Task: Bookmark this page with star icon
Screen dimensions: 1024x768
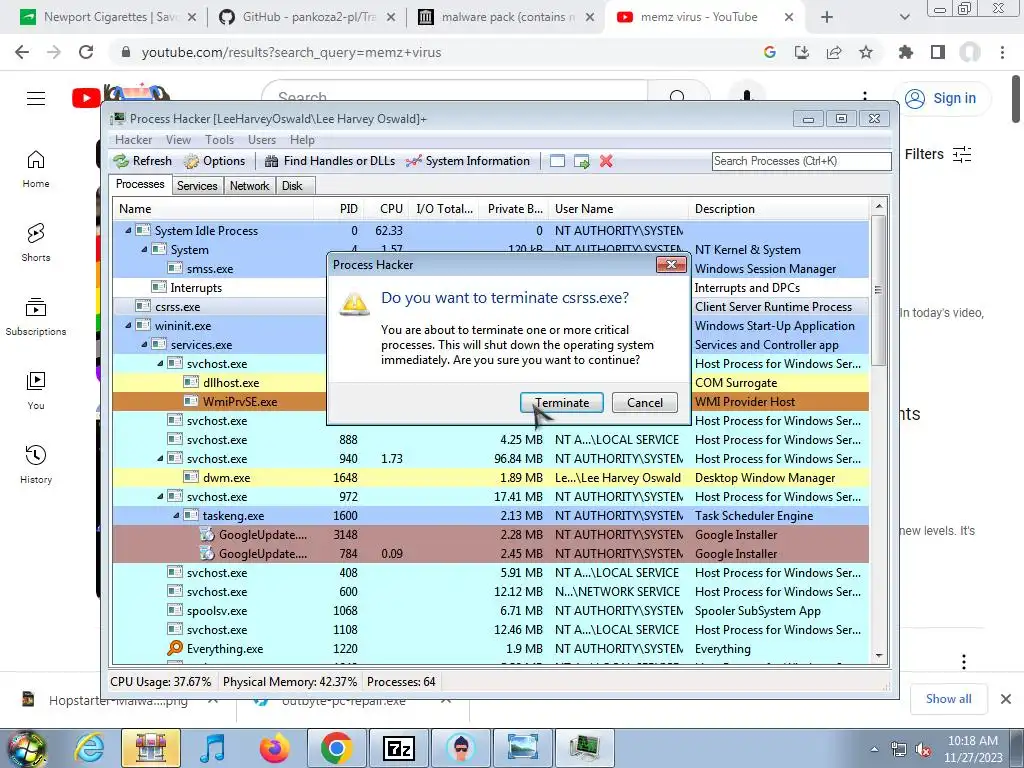Action: (x=866, y=52)
